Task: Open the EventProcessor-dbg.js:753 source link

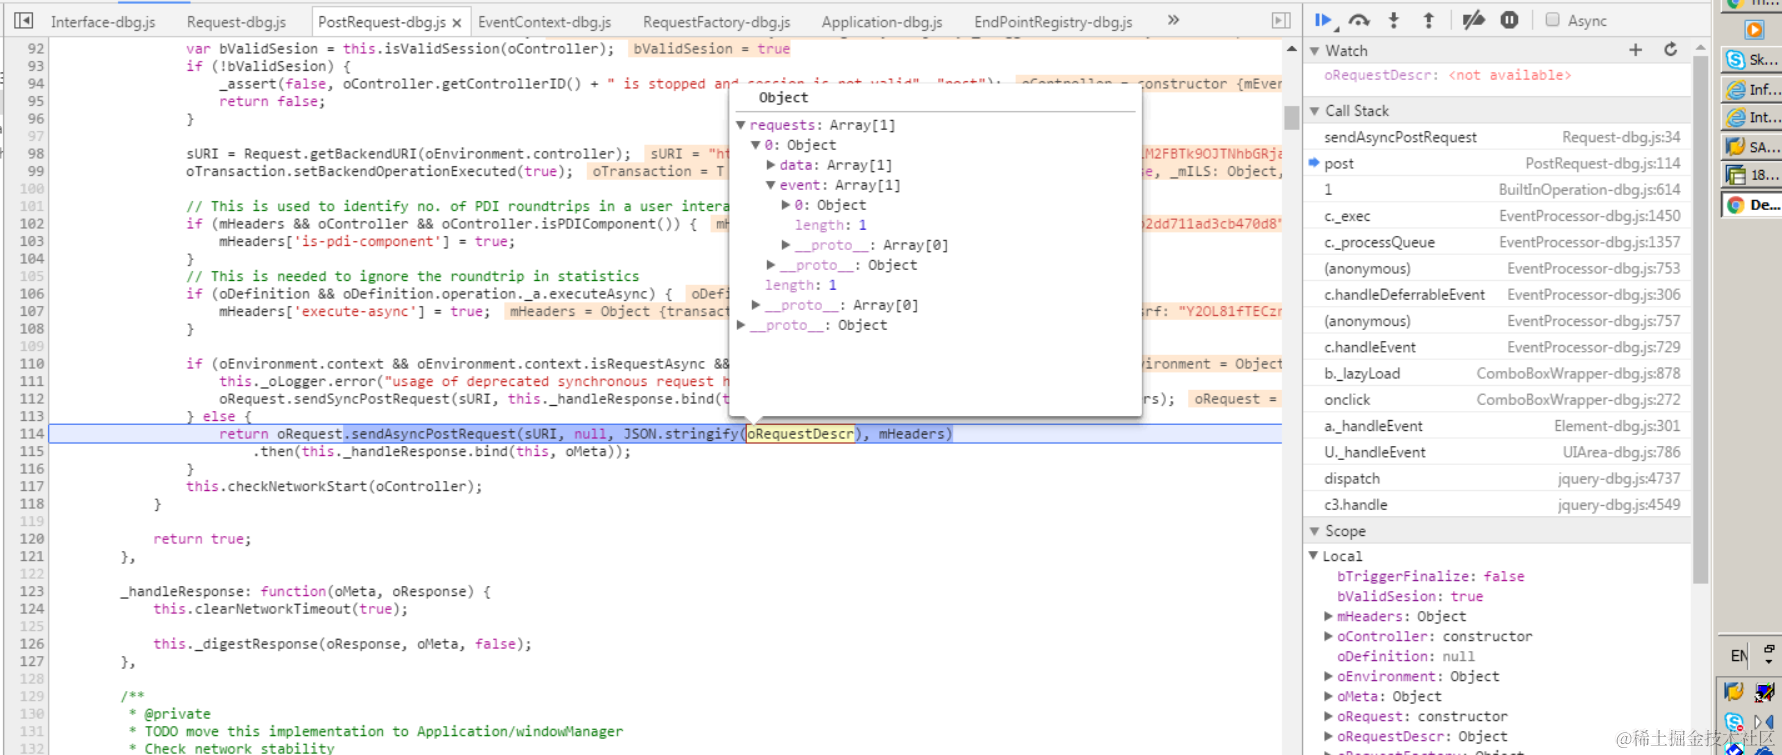Action: 1594,268
